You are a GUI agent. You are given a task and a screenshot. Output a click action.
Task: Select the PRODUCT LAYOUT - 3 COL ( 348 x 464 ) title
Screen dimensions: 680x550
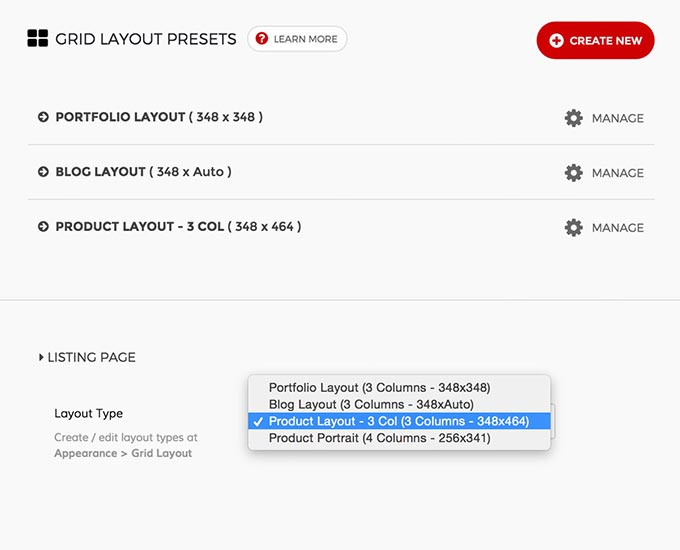click(178, 226)
